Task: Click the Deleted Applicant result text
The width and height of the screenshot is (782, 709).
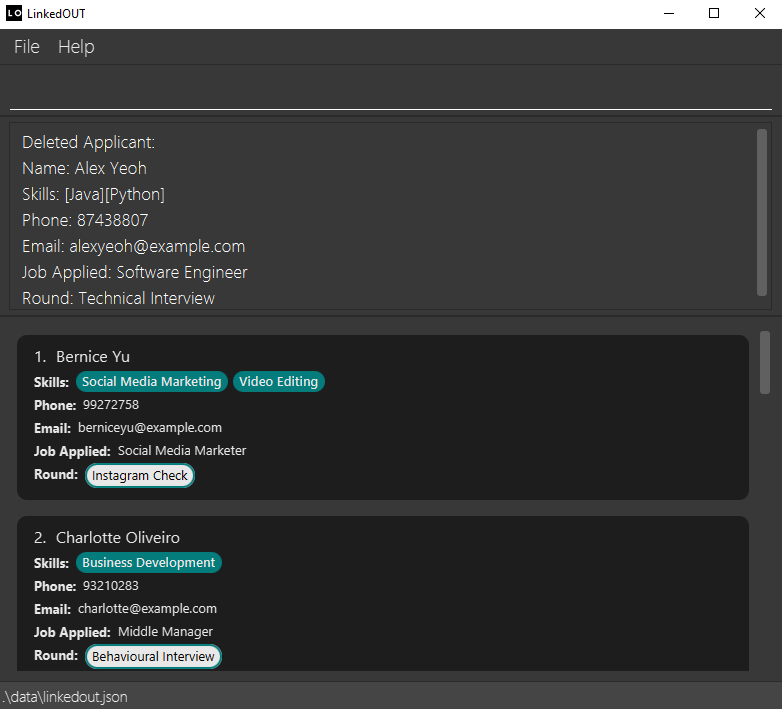Action: (x=89, y=143)
